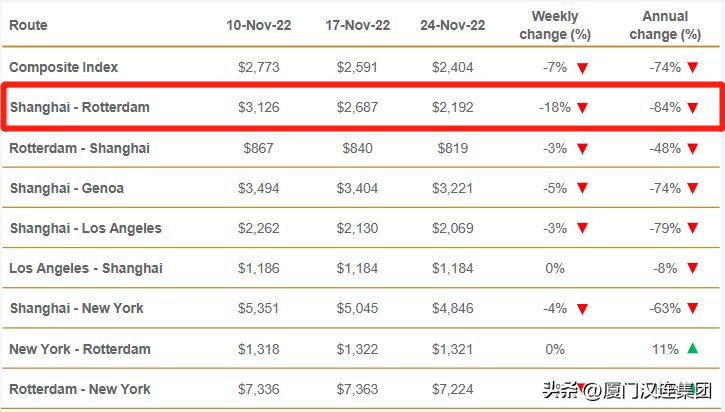This screenshot has height=412, width=725.
Task: Click the red arrow next to -63% annual change
Action: pyautogui.click(x=692, y=308)
